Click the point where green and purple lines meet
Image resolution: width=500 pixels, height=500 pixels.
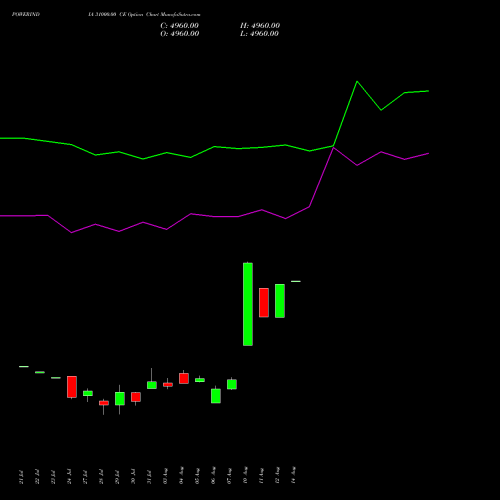point(333,147)
